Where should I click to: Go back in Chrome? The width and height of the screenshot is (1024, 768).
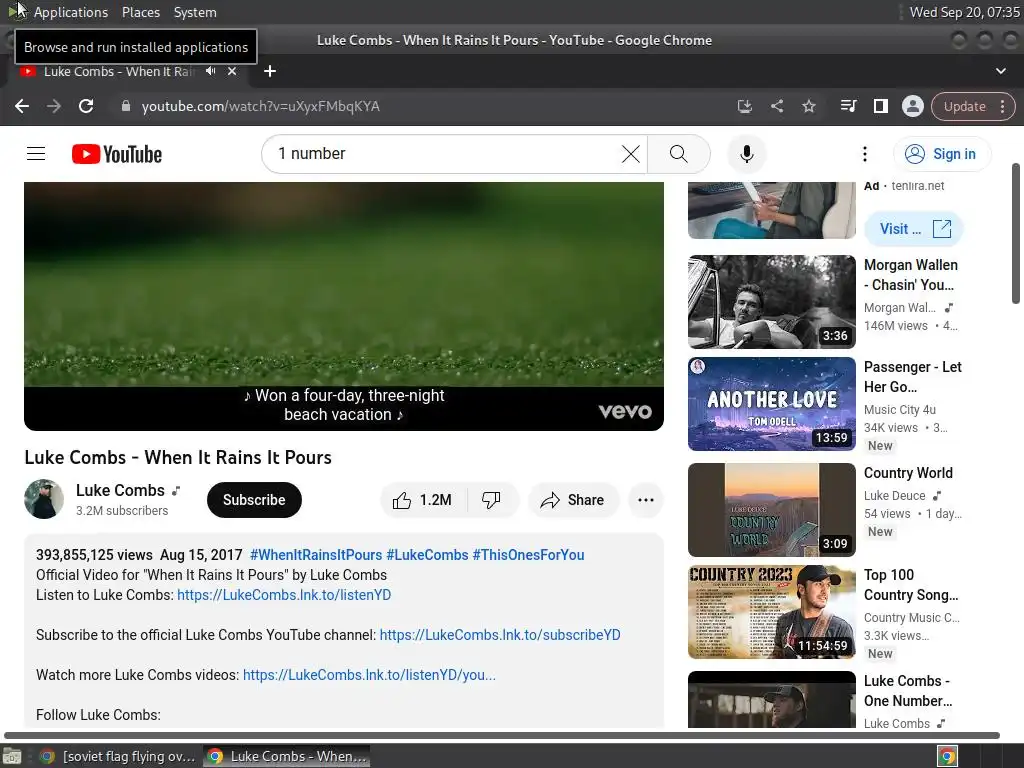pyautogui.click(x=22, y=106)
